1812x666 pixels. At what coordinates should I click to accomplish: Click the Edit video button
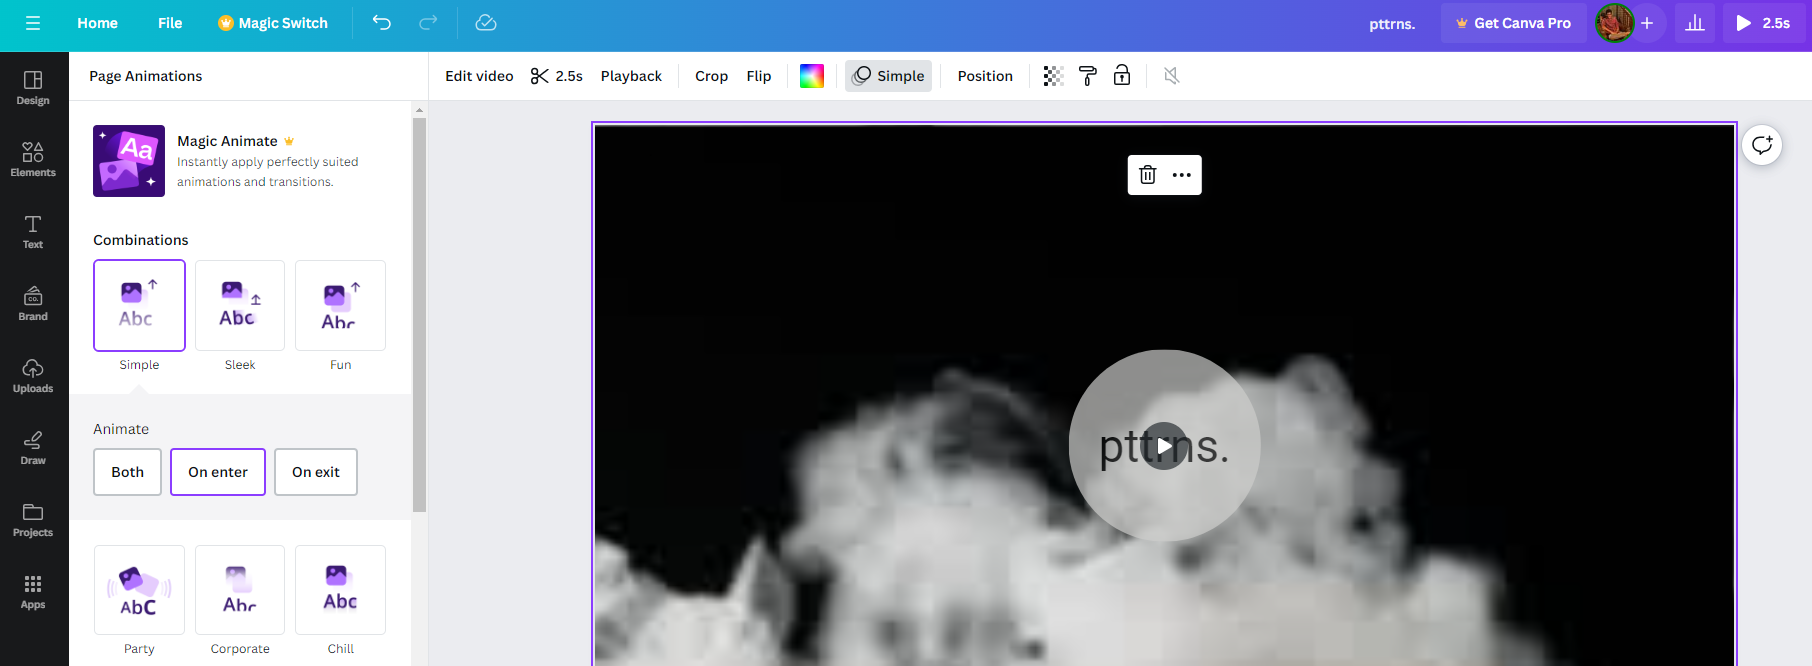click(479, 76)
